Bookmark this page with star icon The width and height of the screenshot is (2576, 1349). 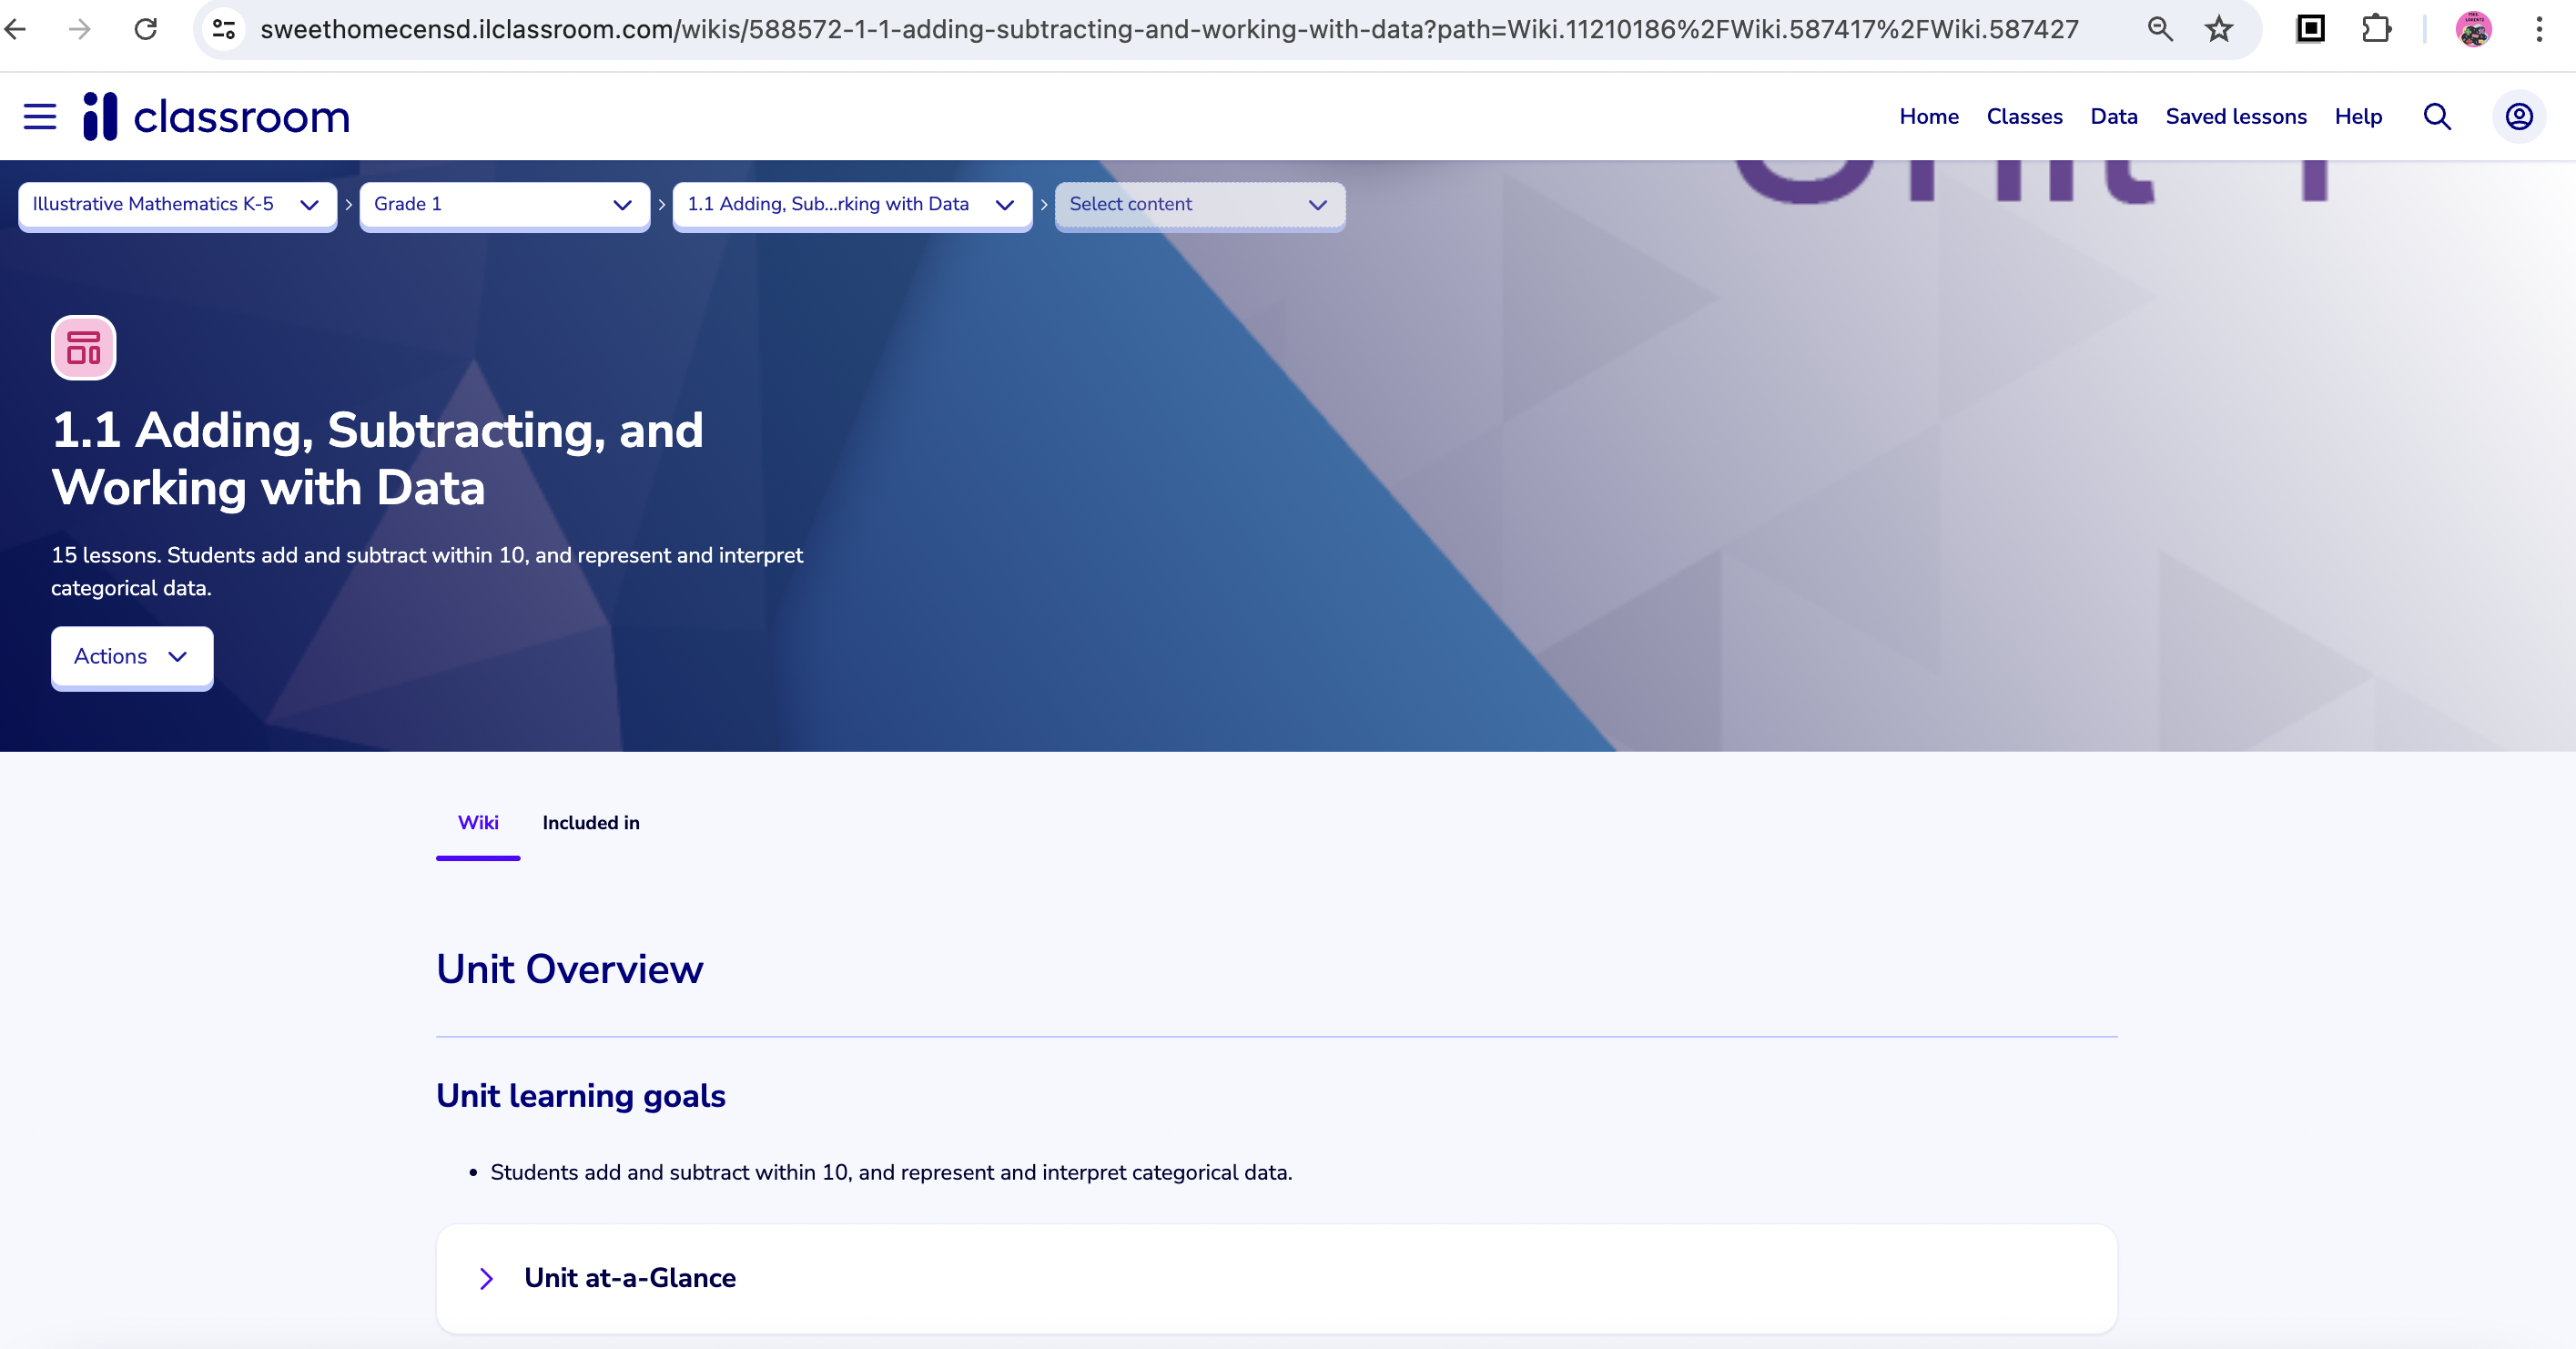2218,29
